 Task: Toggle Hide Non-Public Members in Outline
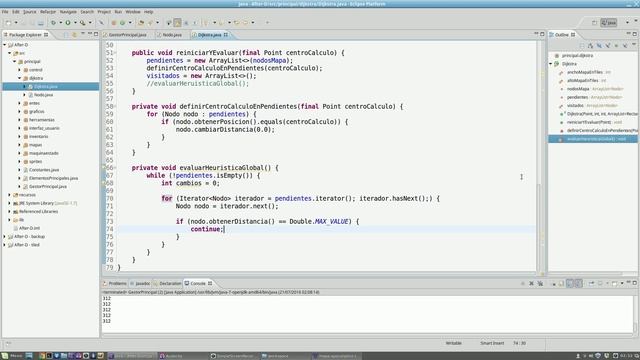tap(616, 46)
